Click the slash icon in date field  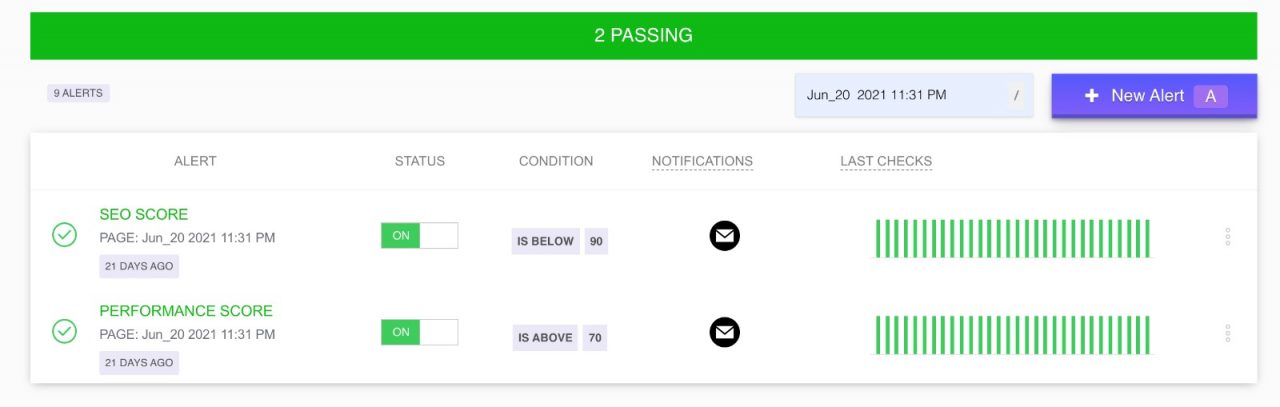1017,96
